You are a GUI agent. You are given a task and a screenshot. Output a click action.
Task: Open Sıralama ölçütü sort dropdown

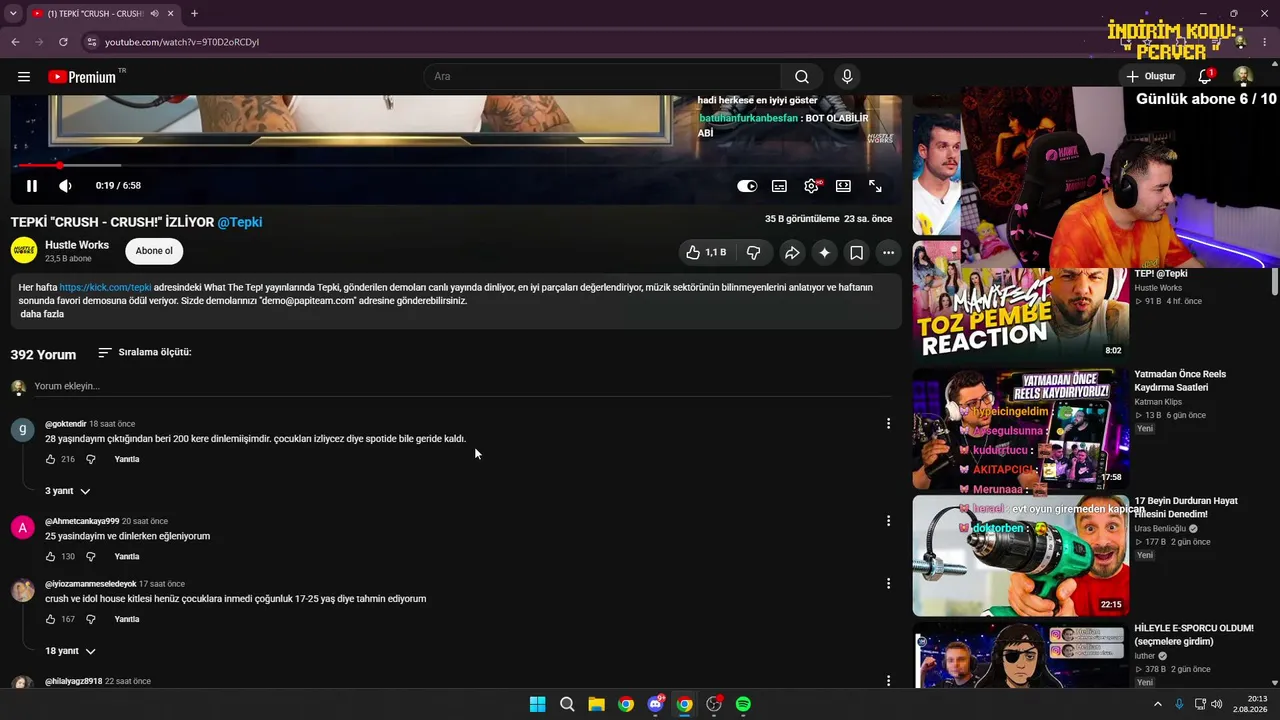coord(145,353)
